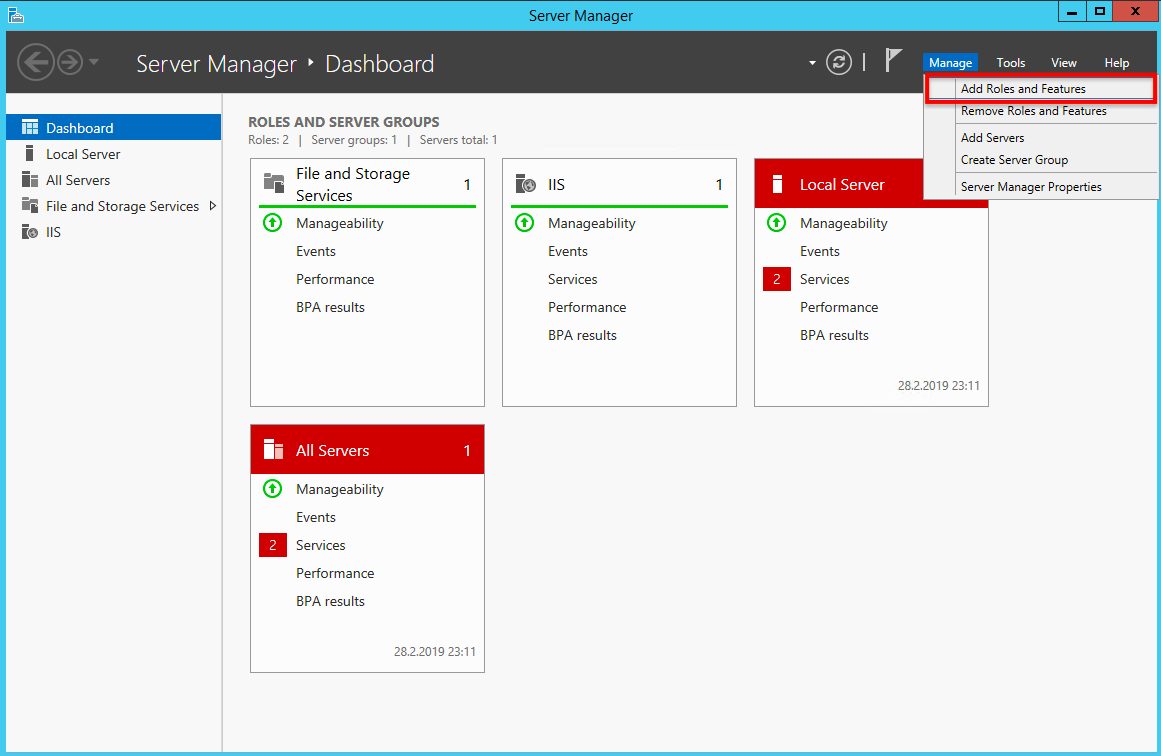Open the Tools menu
Screen dimensions: 1161x756
tap(1010, 63)
